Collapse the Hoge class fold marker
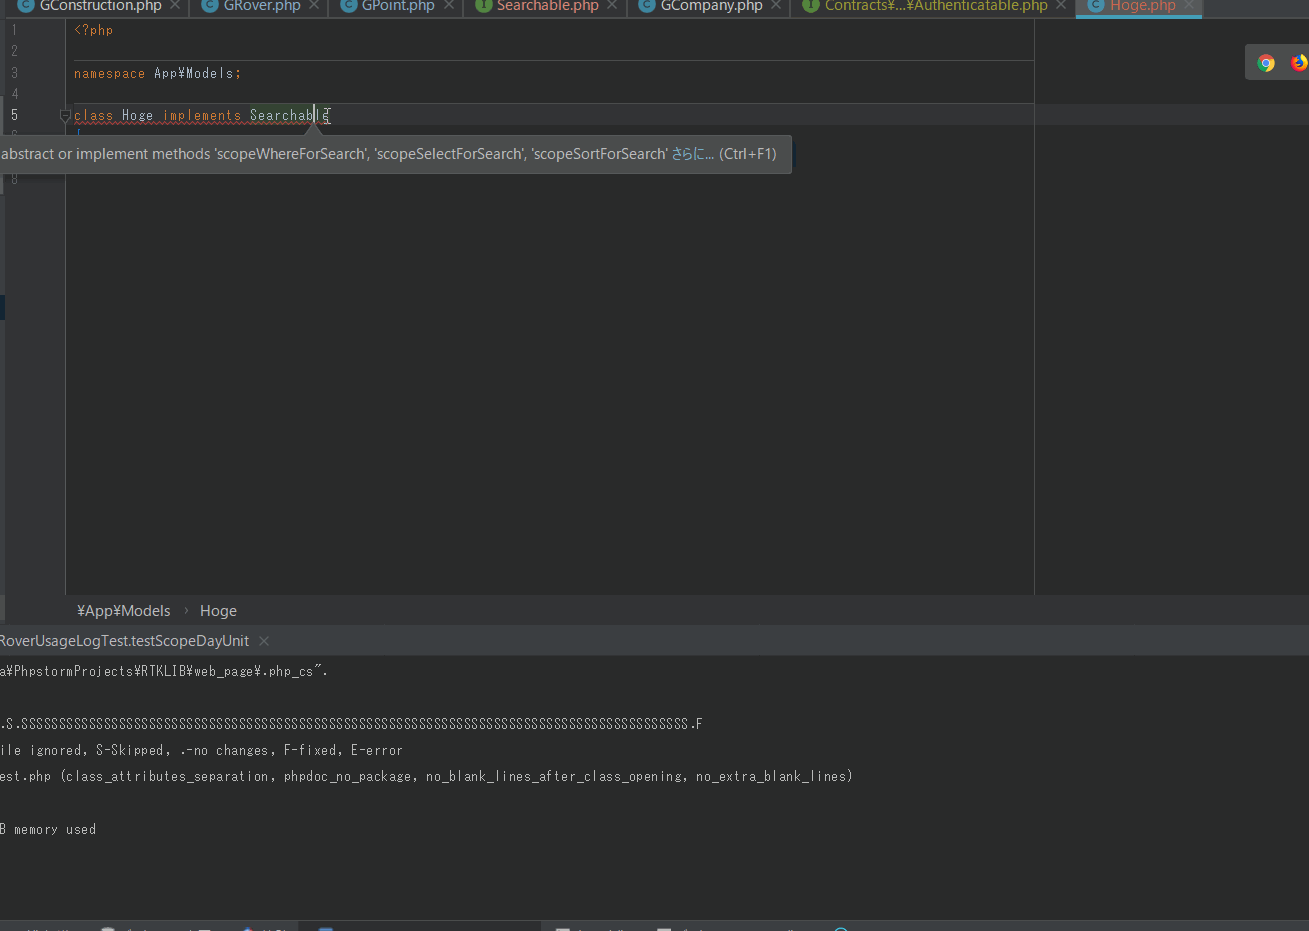Screen dimensions: 1309x931 point(65,116)
